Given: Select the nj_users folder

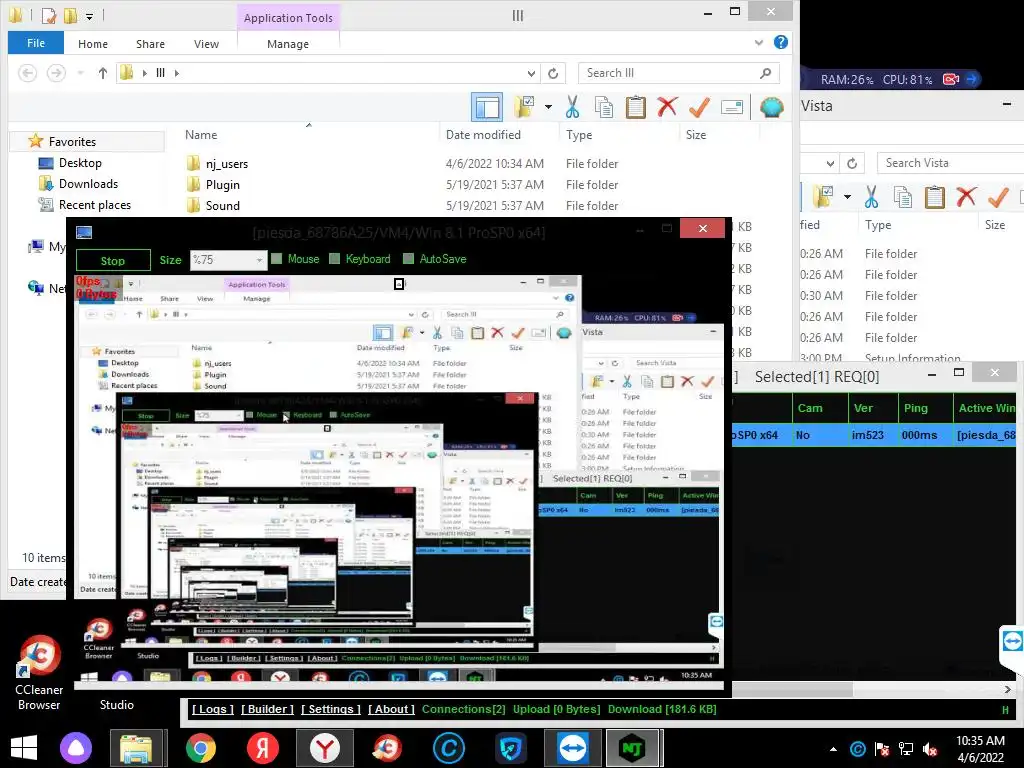Looking at the screenshot, I should (x=227, y=164).
